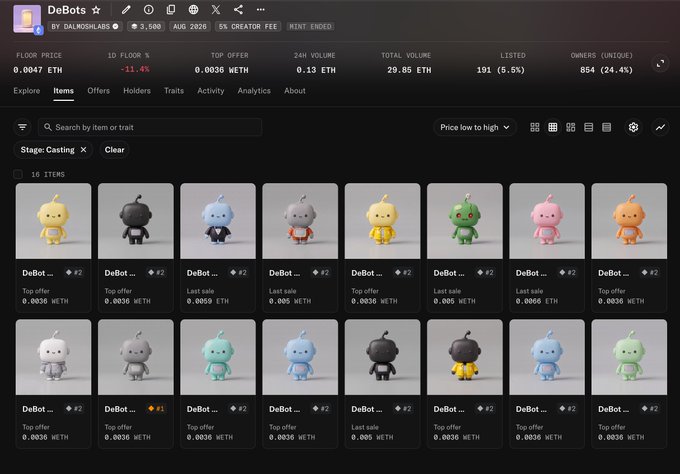Open the About tab
Image resolution: width=680 pixels, height=474 pixels.
295,91
